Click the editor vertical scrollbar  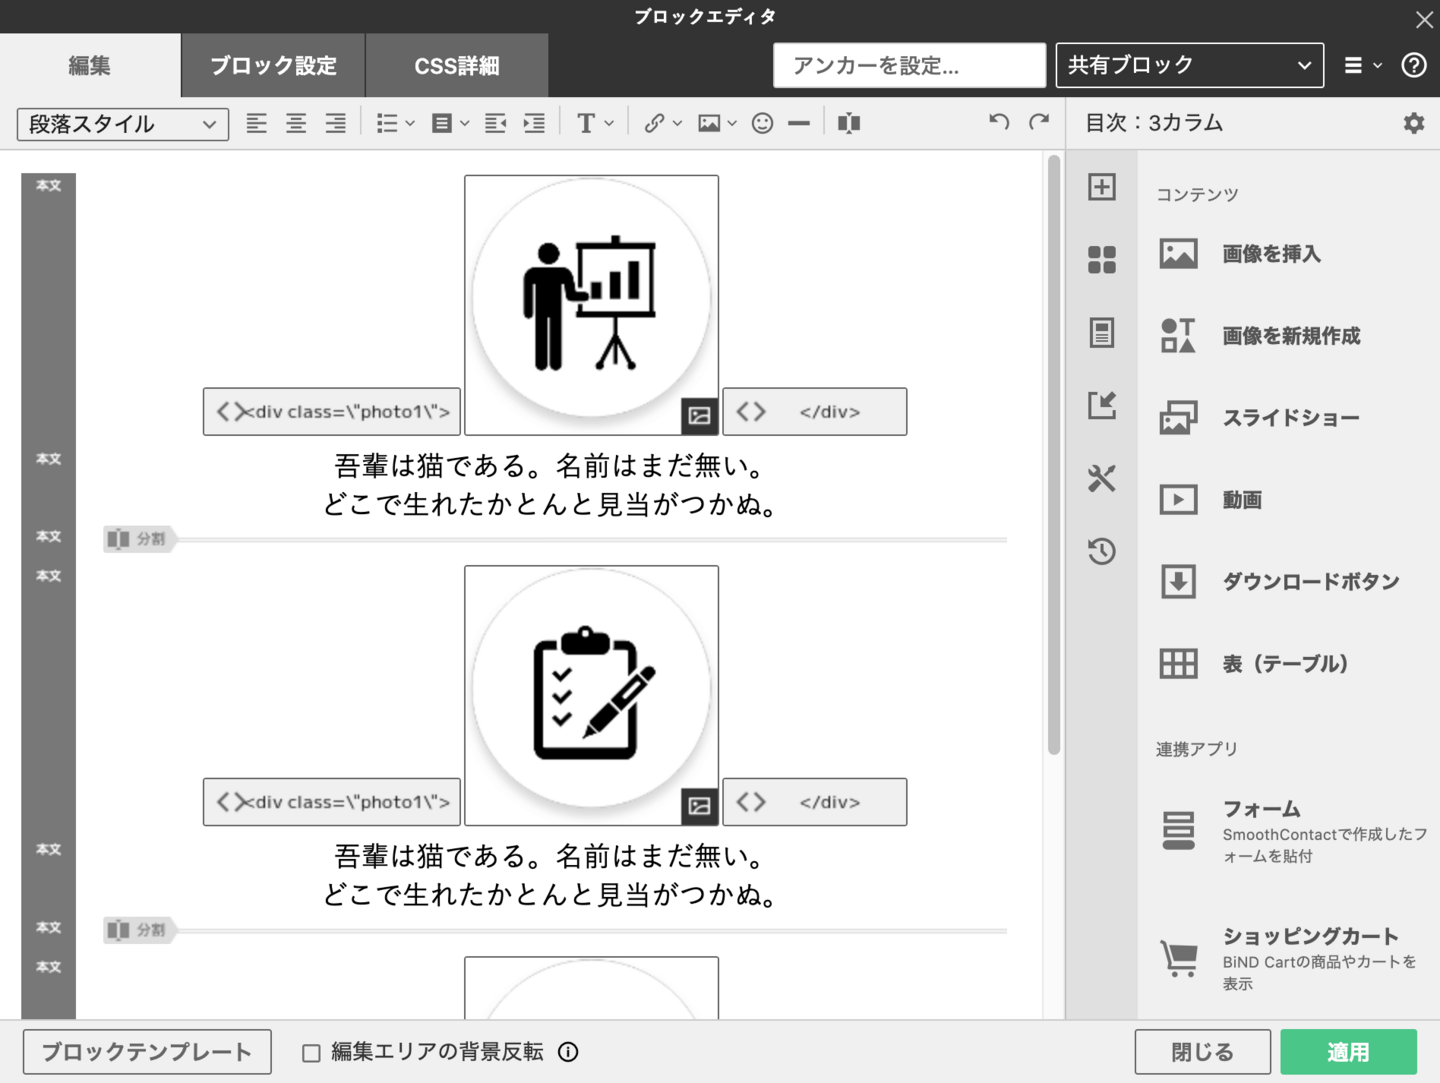[x=1053, y=455]
